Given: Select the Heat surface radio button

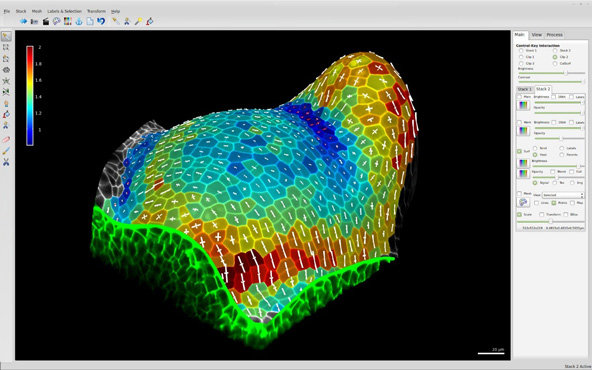Looking at the screenshot, I should [x=535, y=155].
